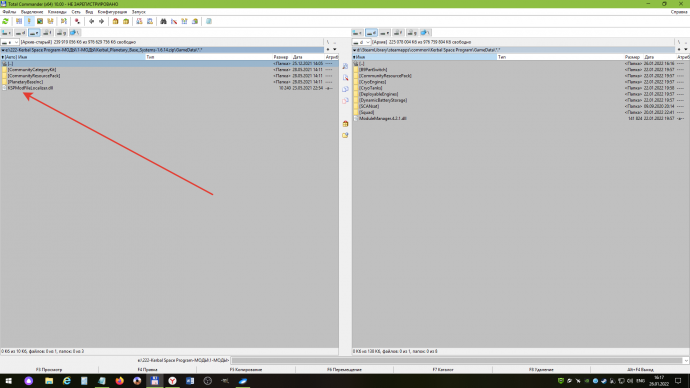
Task: Select drive c button in left panel
Action: (7, 33)
